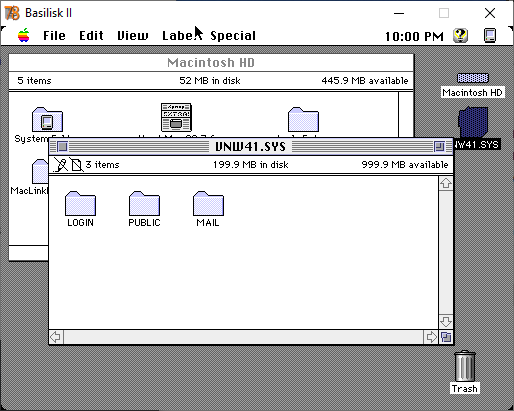Click the Trash label text
Image resolution: width=514 pixels, height=411 pixels.
[465, 389]
